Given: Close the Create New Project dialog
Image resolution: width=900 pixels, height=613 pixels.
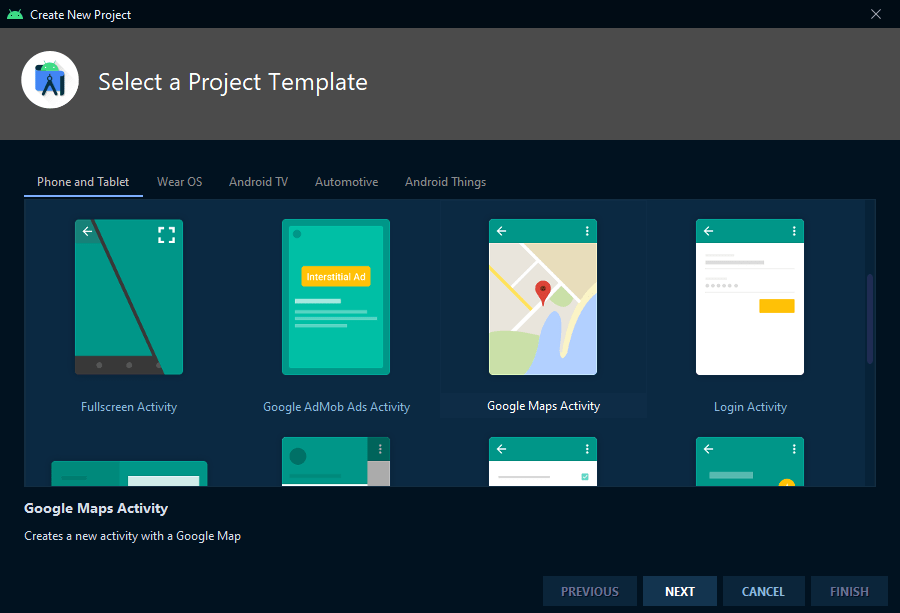Looking at the screenshot, I should pos(876,14).
